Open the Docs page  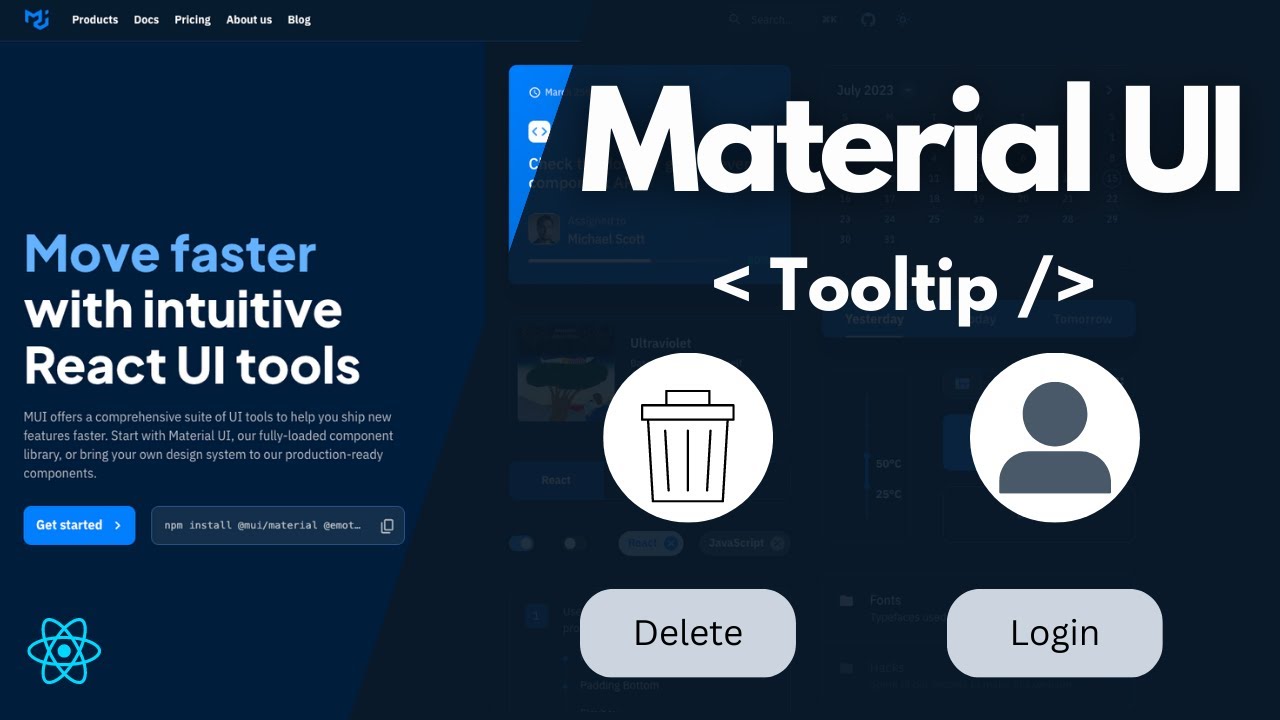(146, 20)
